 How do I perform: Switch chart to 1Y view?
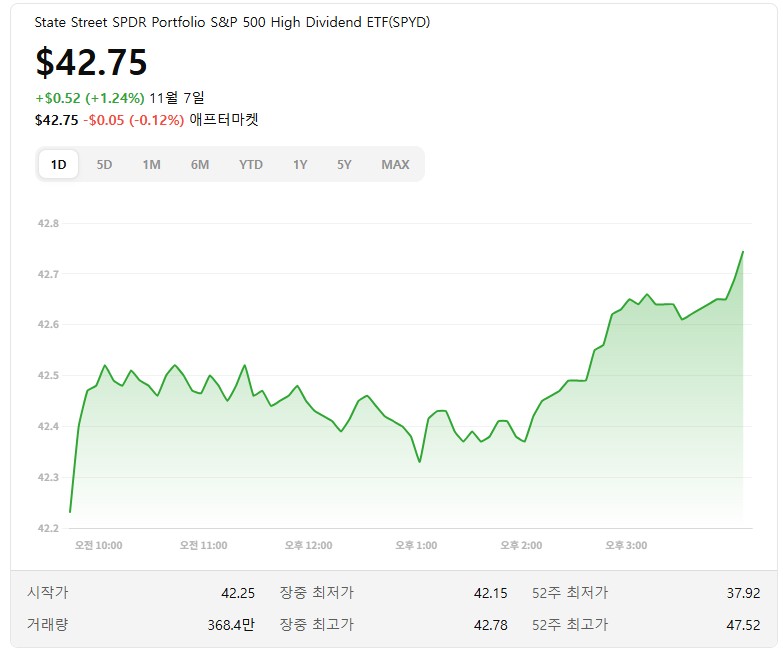pyautogui.click(x=300, y=164)
